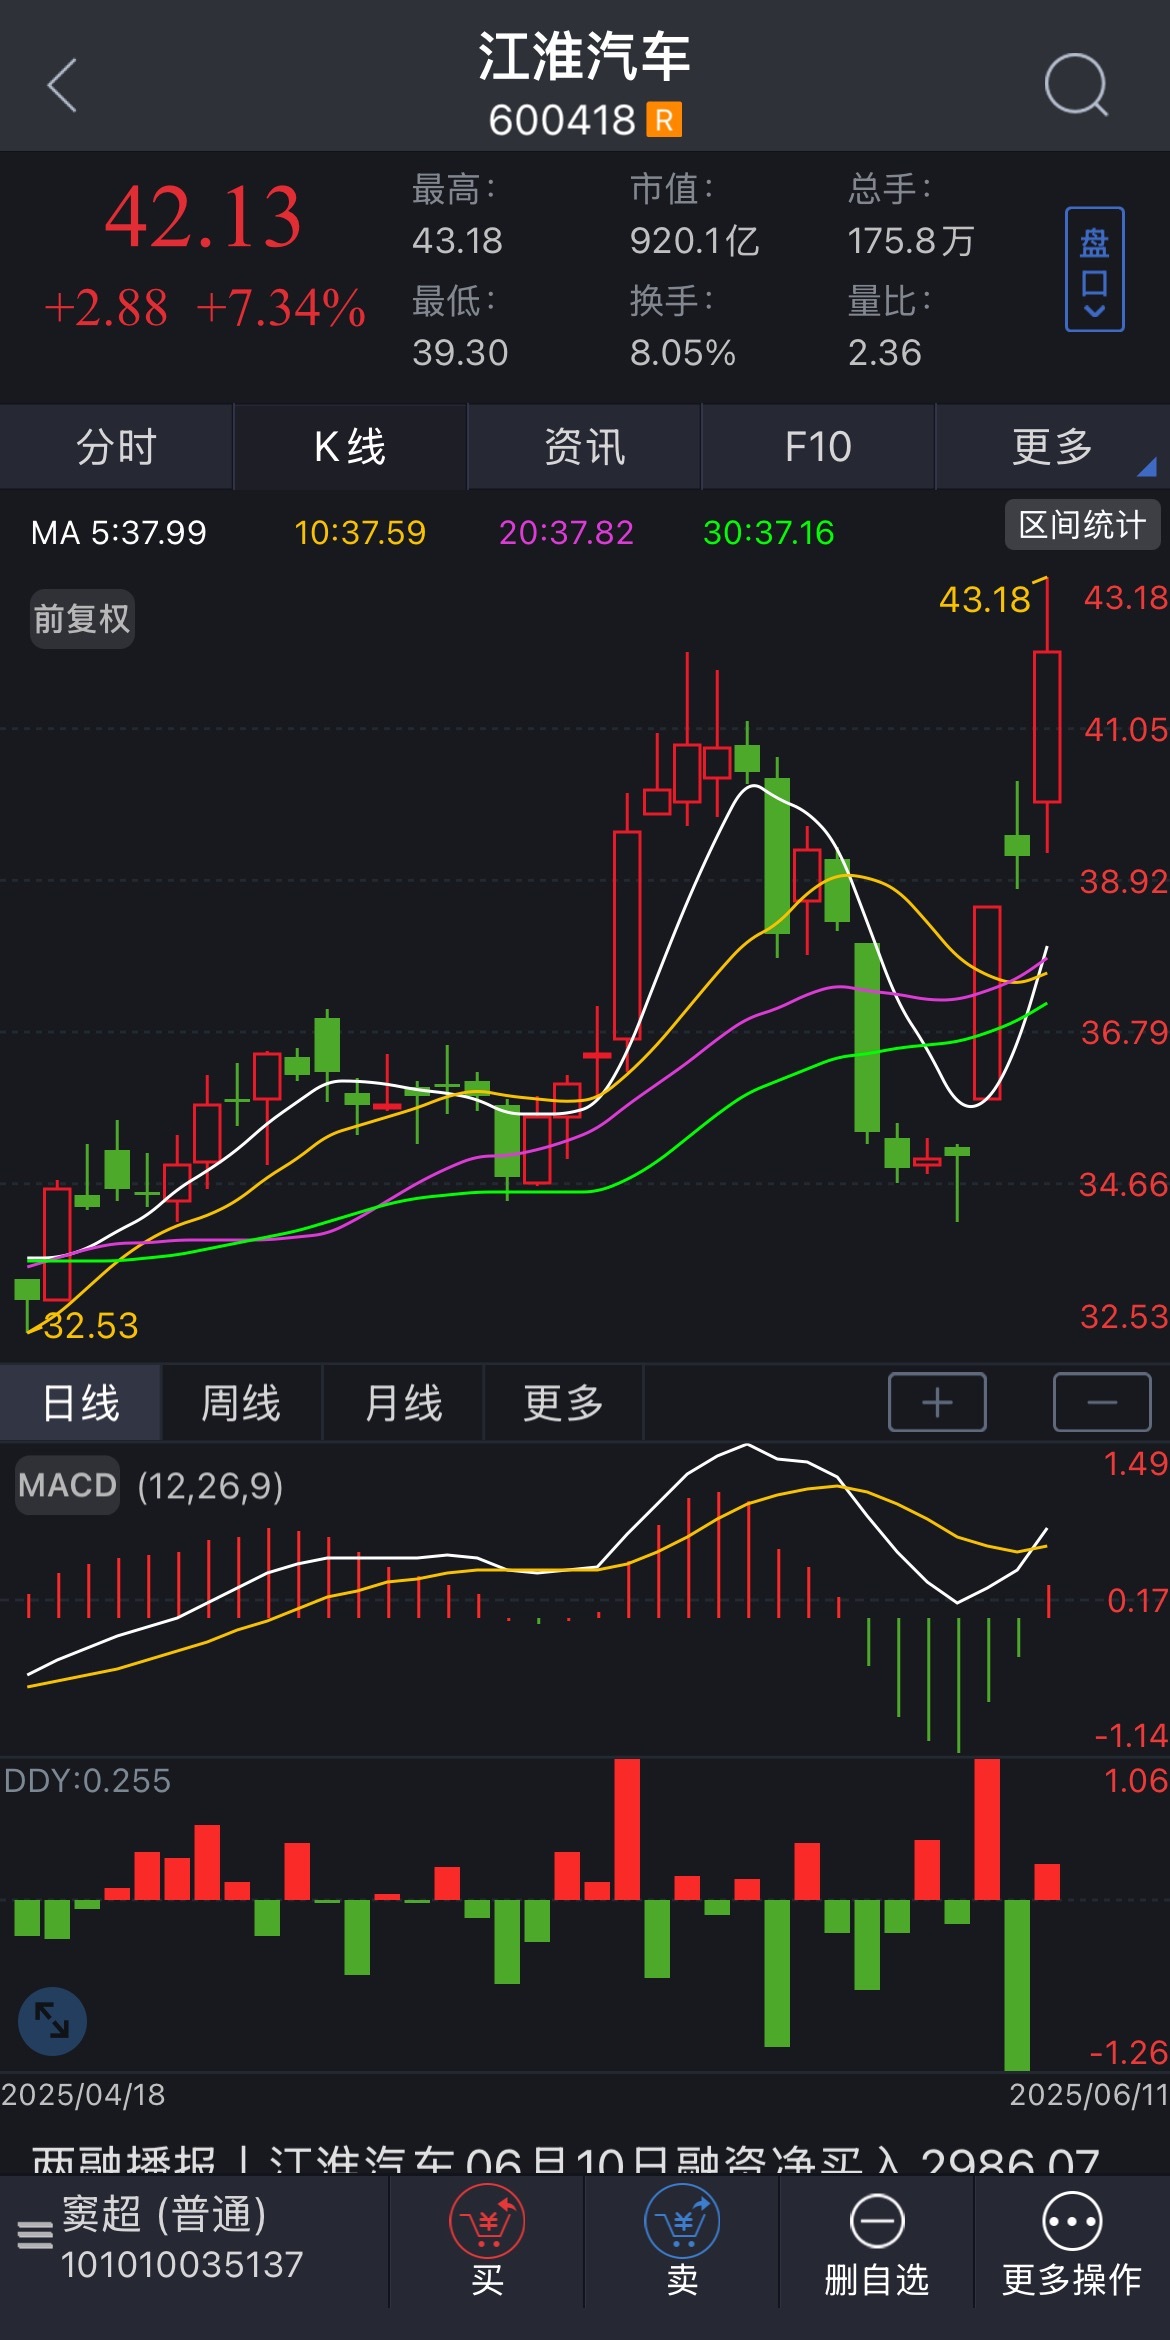Tap the 总手 175.8万 value
1170x2340 pixels.
pyautogui.click(x=910, y=241)
